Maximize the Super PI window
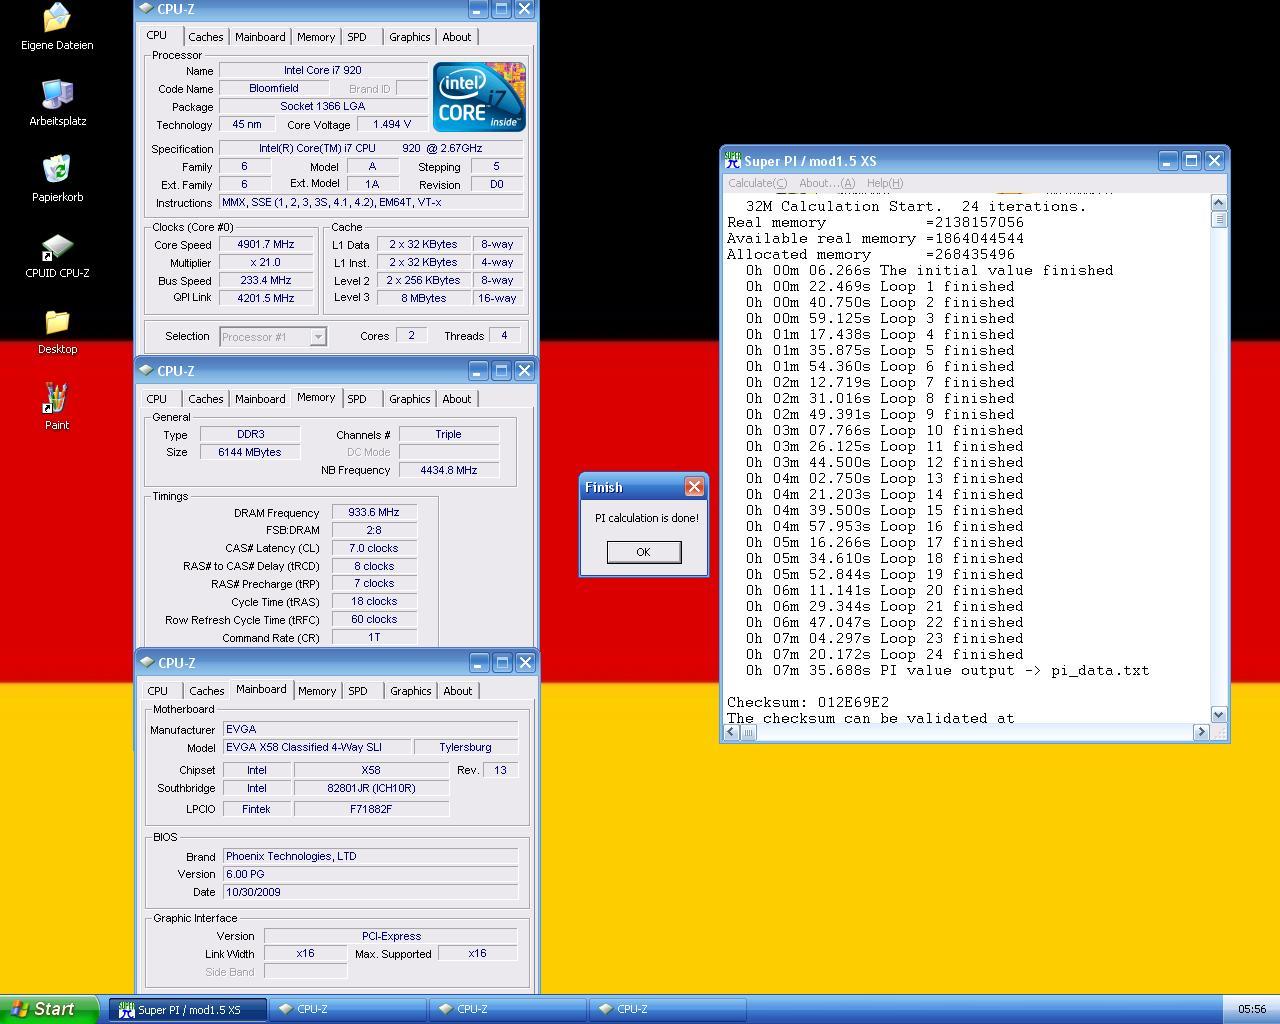The width and height of the screenshot is (1280, 1024). [x=1191, y=161]
